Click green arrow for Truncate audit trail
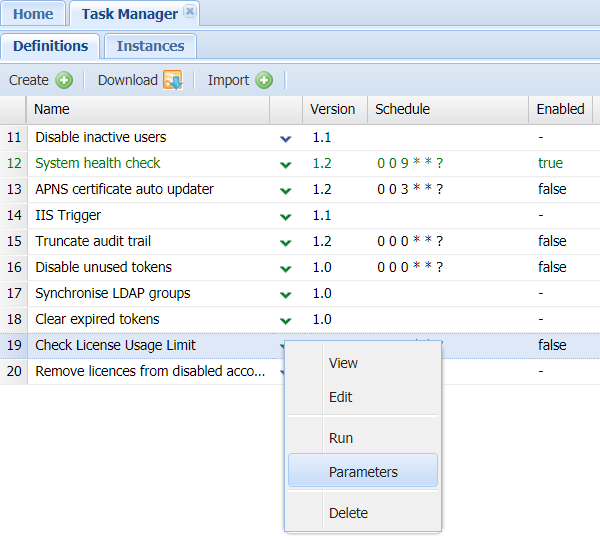Screen dimensions: 600x540 click(286, 242)
